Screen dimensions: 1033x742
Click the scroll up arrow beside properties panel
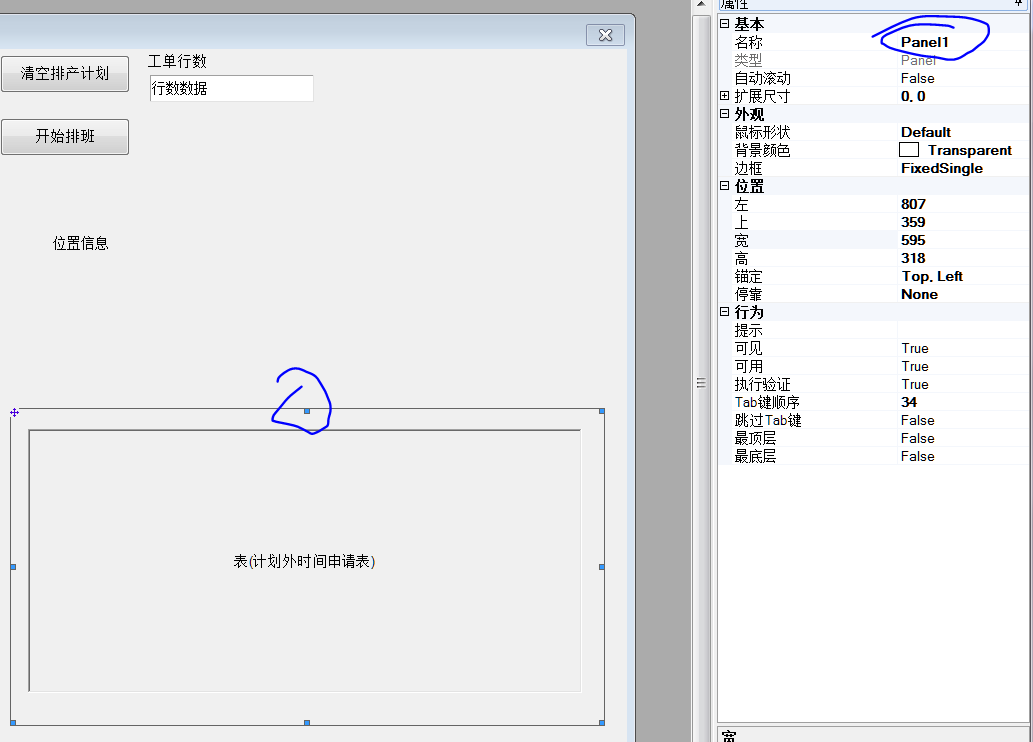[701, 4]
